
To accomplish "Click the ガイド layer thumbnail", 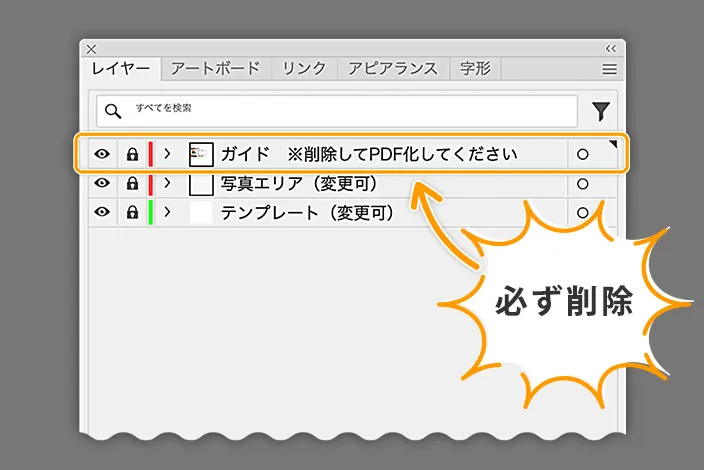I will pos(201,154).
